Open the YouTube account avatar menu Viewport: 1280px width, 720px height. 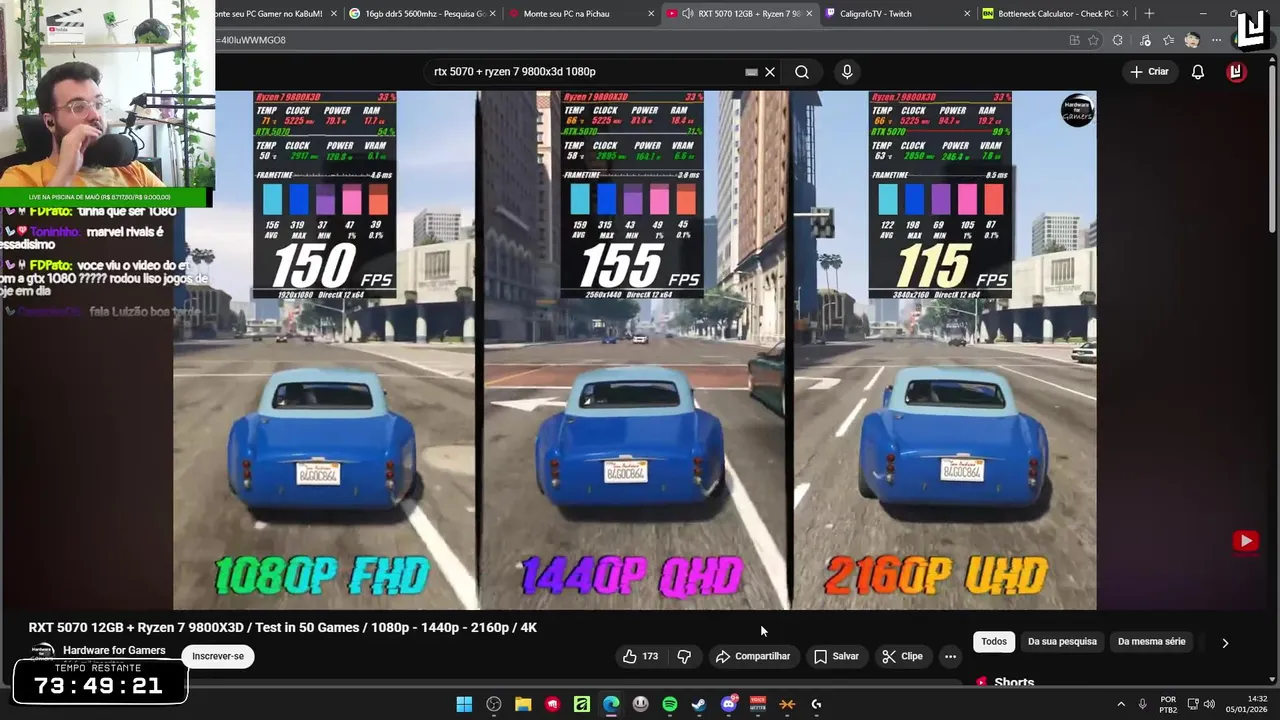point(1236,72)
